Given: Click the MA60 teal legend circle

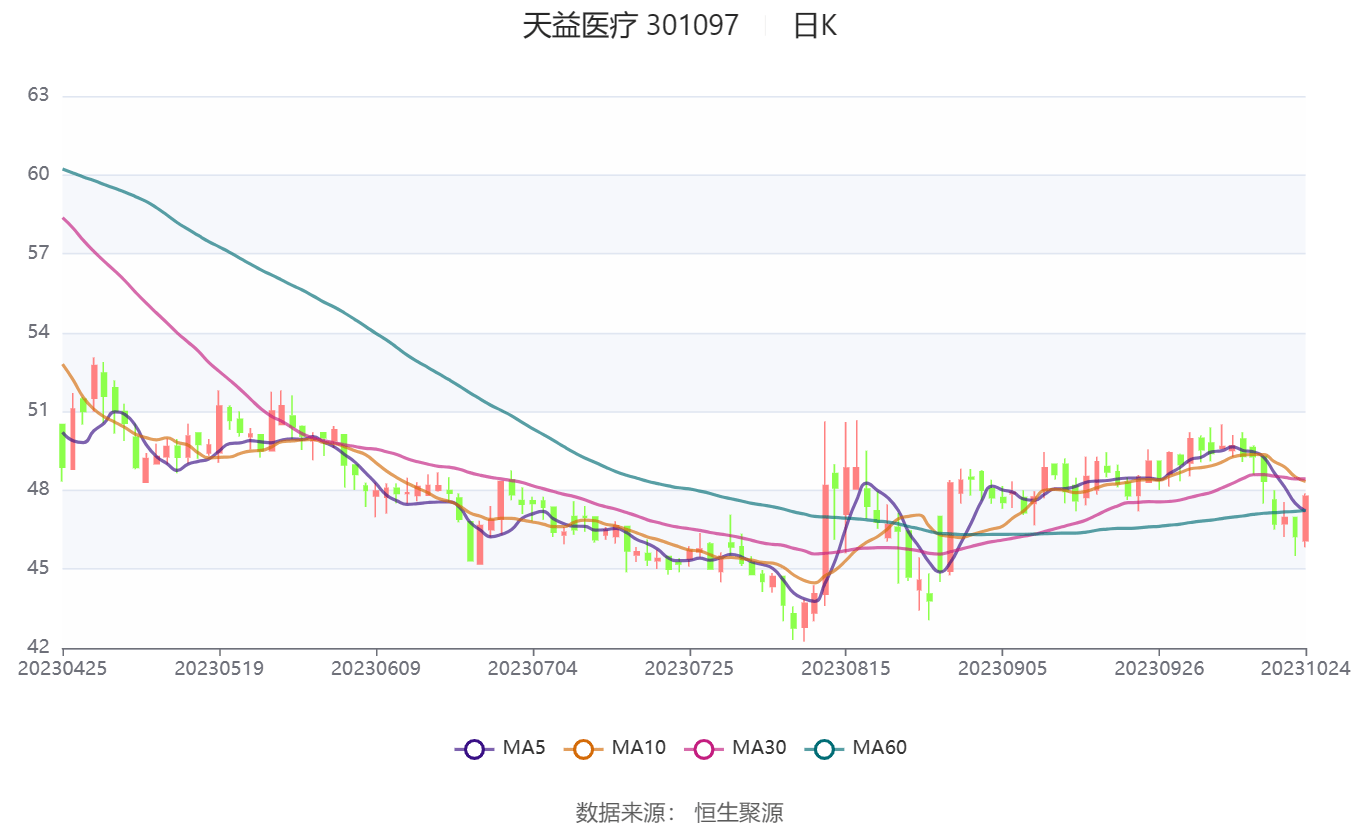Looking at the screenshot, I should point(823,748).
